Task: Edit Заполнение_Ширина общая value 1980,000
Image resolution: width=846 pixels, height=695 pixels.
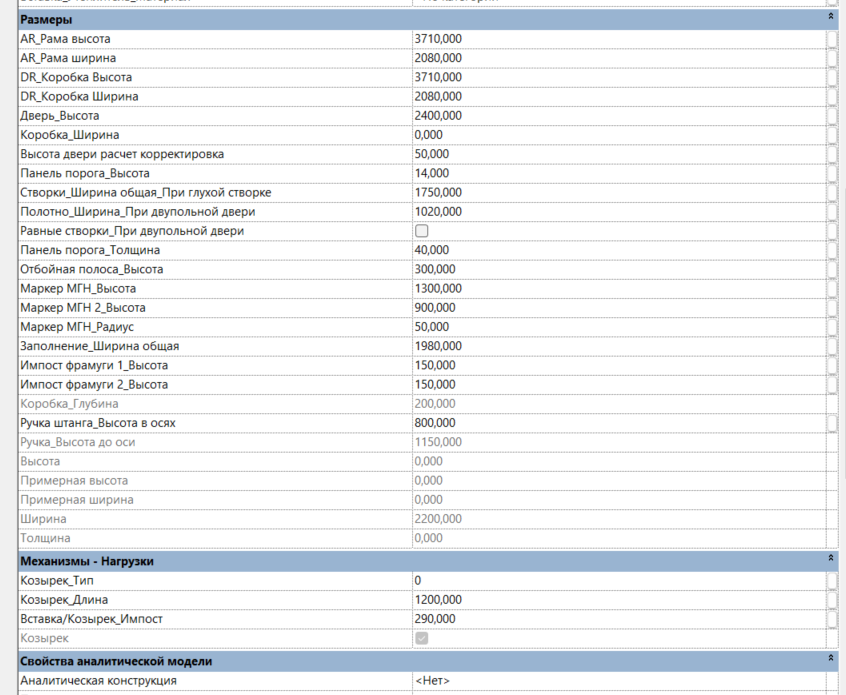Action: pyautogui.click(x=619, y=346)
